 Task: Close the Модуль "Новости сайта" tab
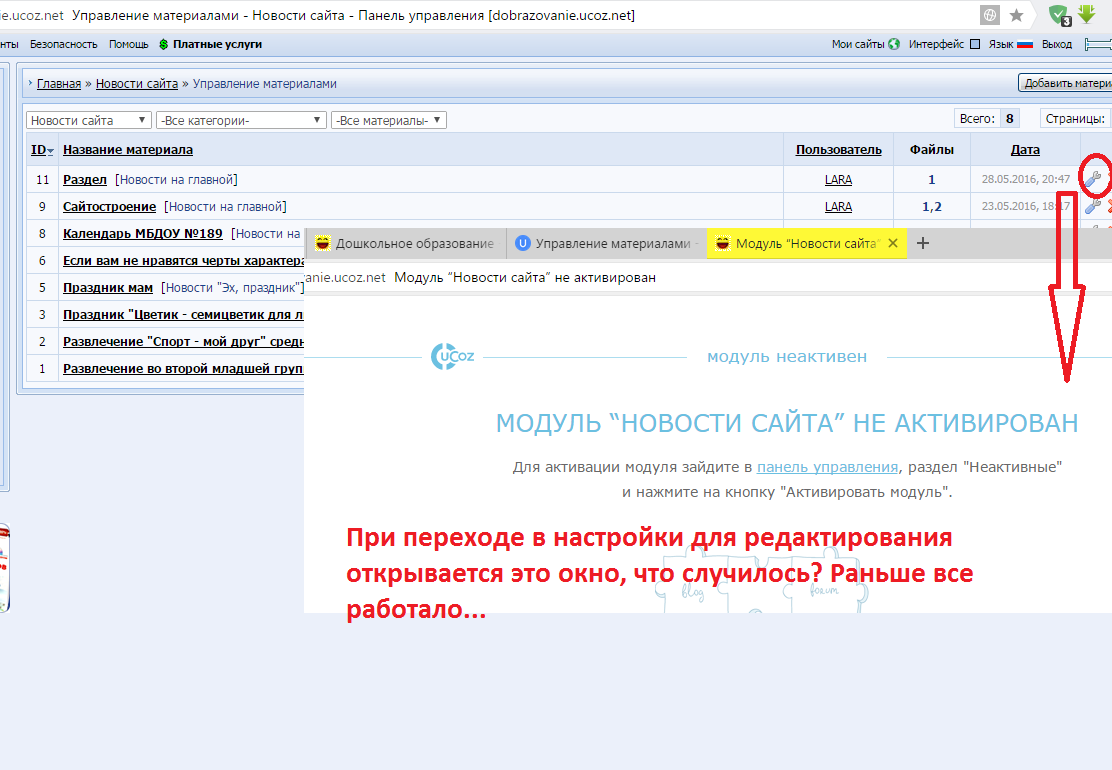coord(893,243)
